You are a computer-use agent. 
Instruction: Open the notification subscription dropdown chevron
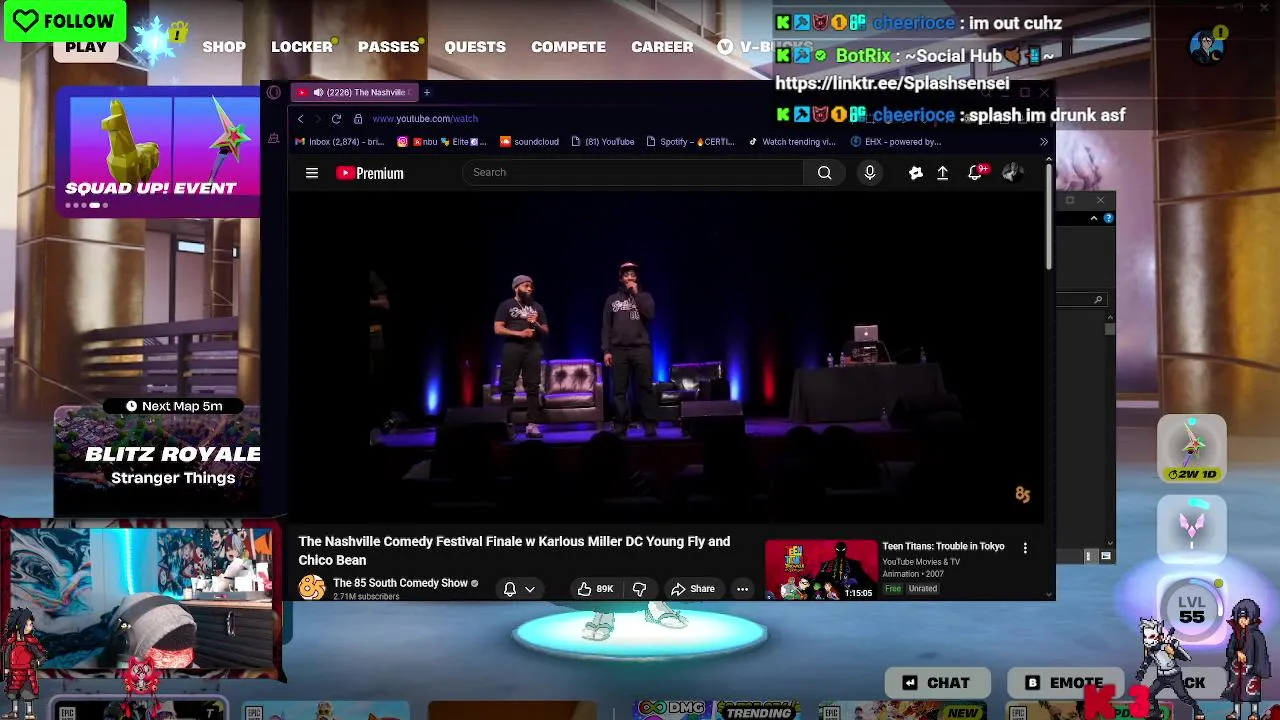coord(530,589)
